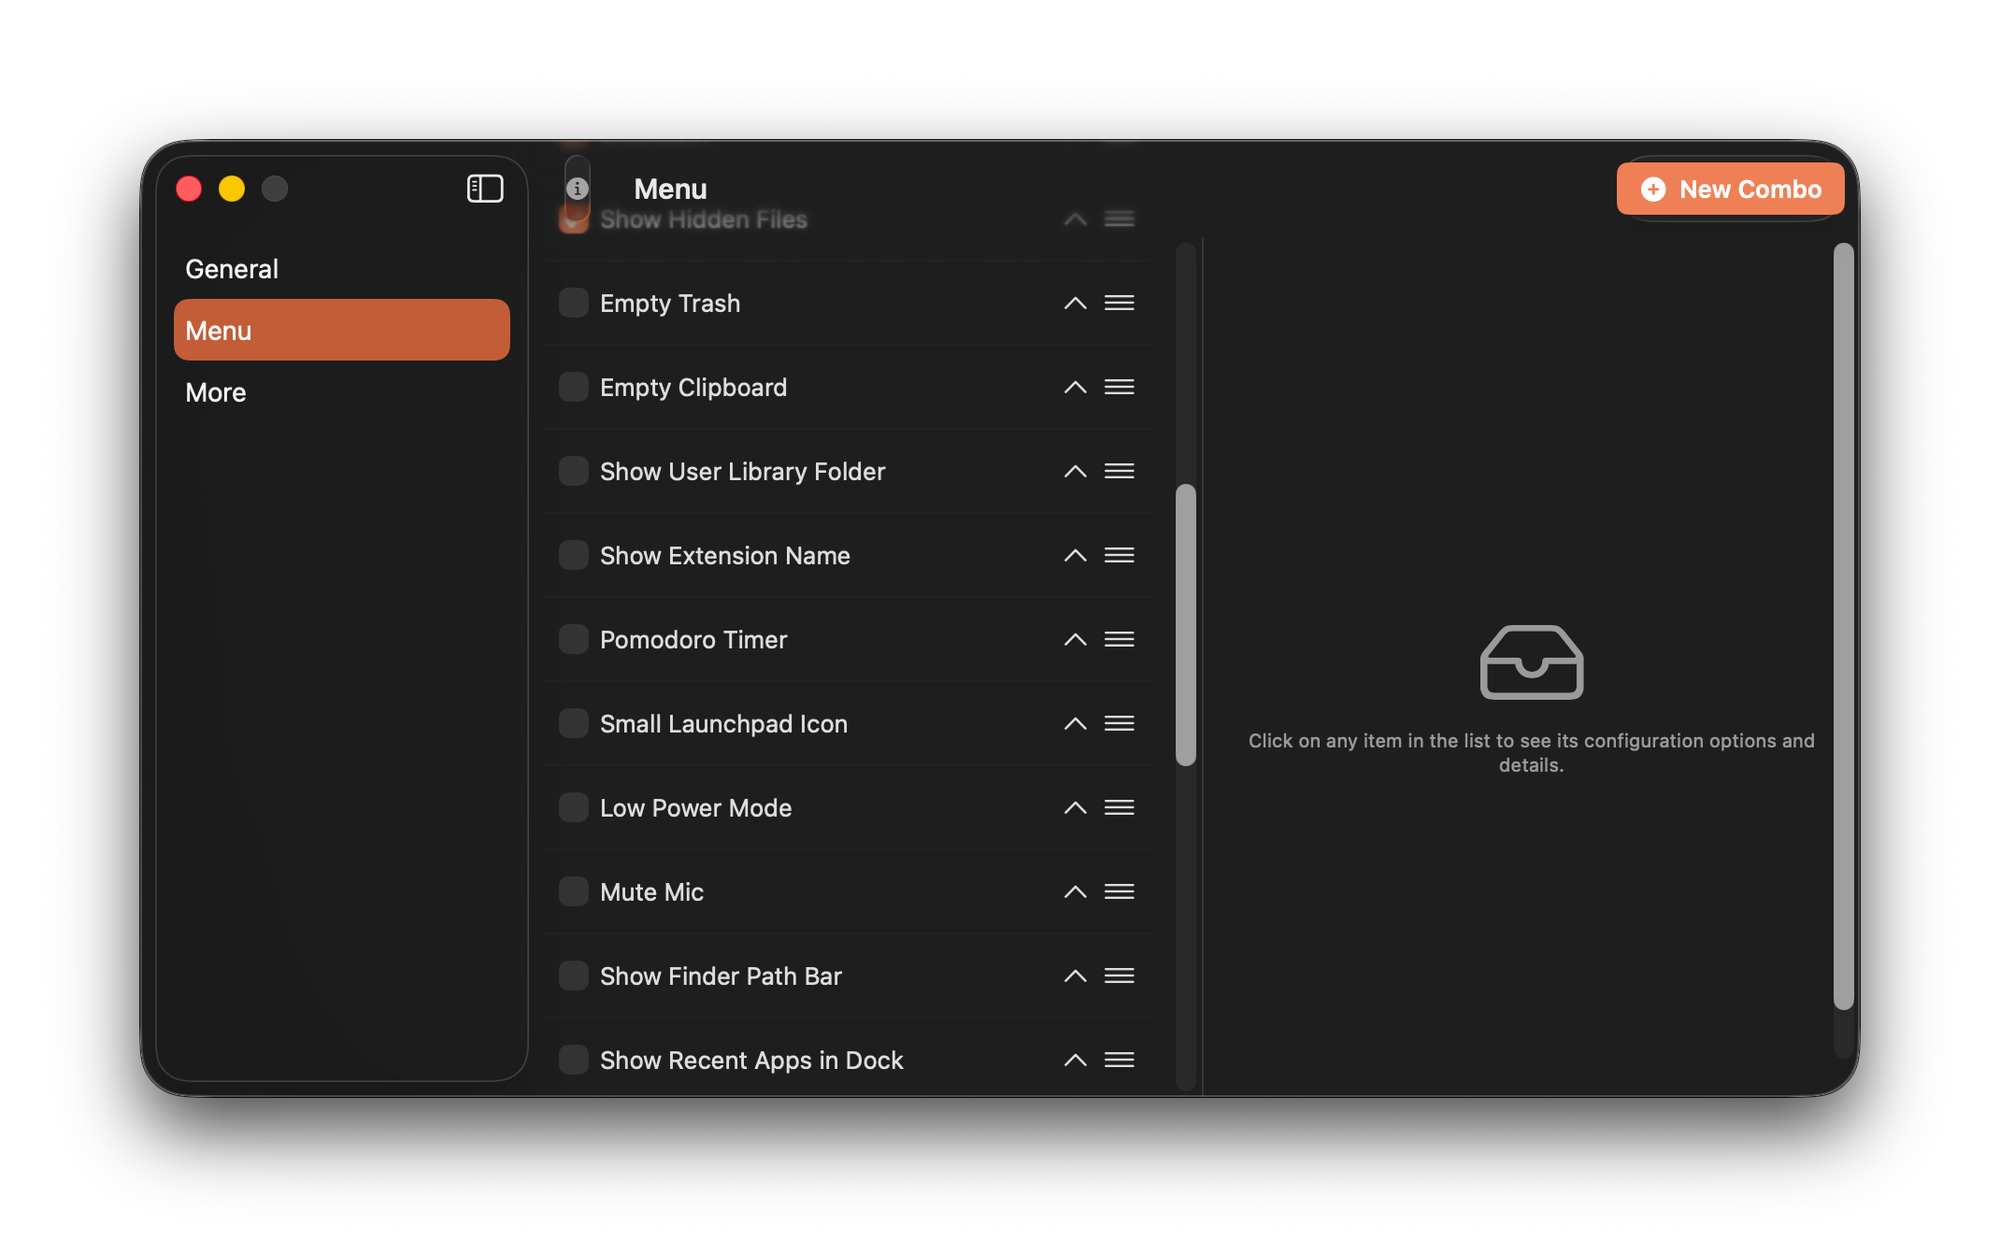Enable the Empty Clipboard checkbox
This screenshot has width=2000, height=1237.
(574, 387)
